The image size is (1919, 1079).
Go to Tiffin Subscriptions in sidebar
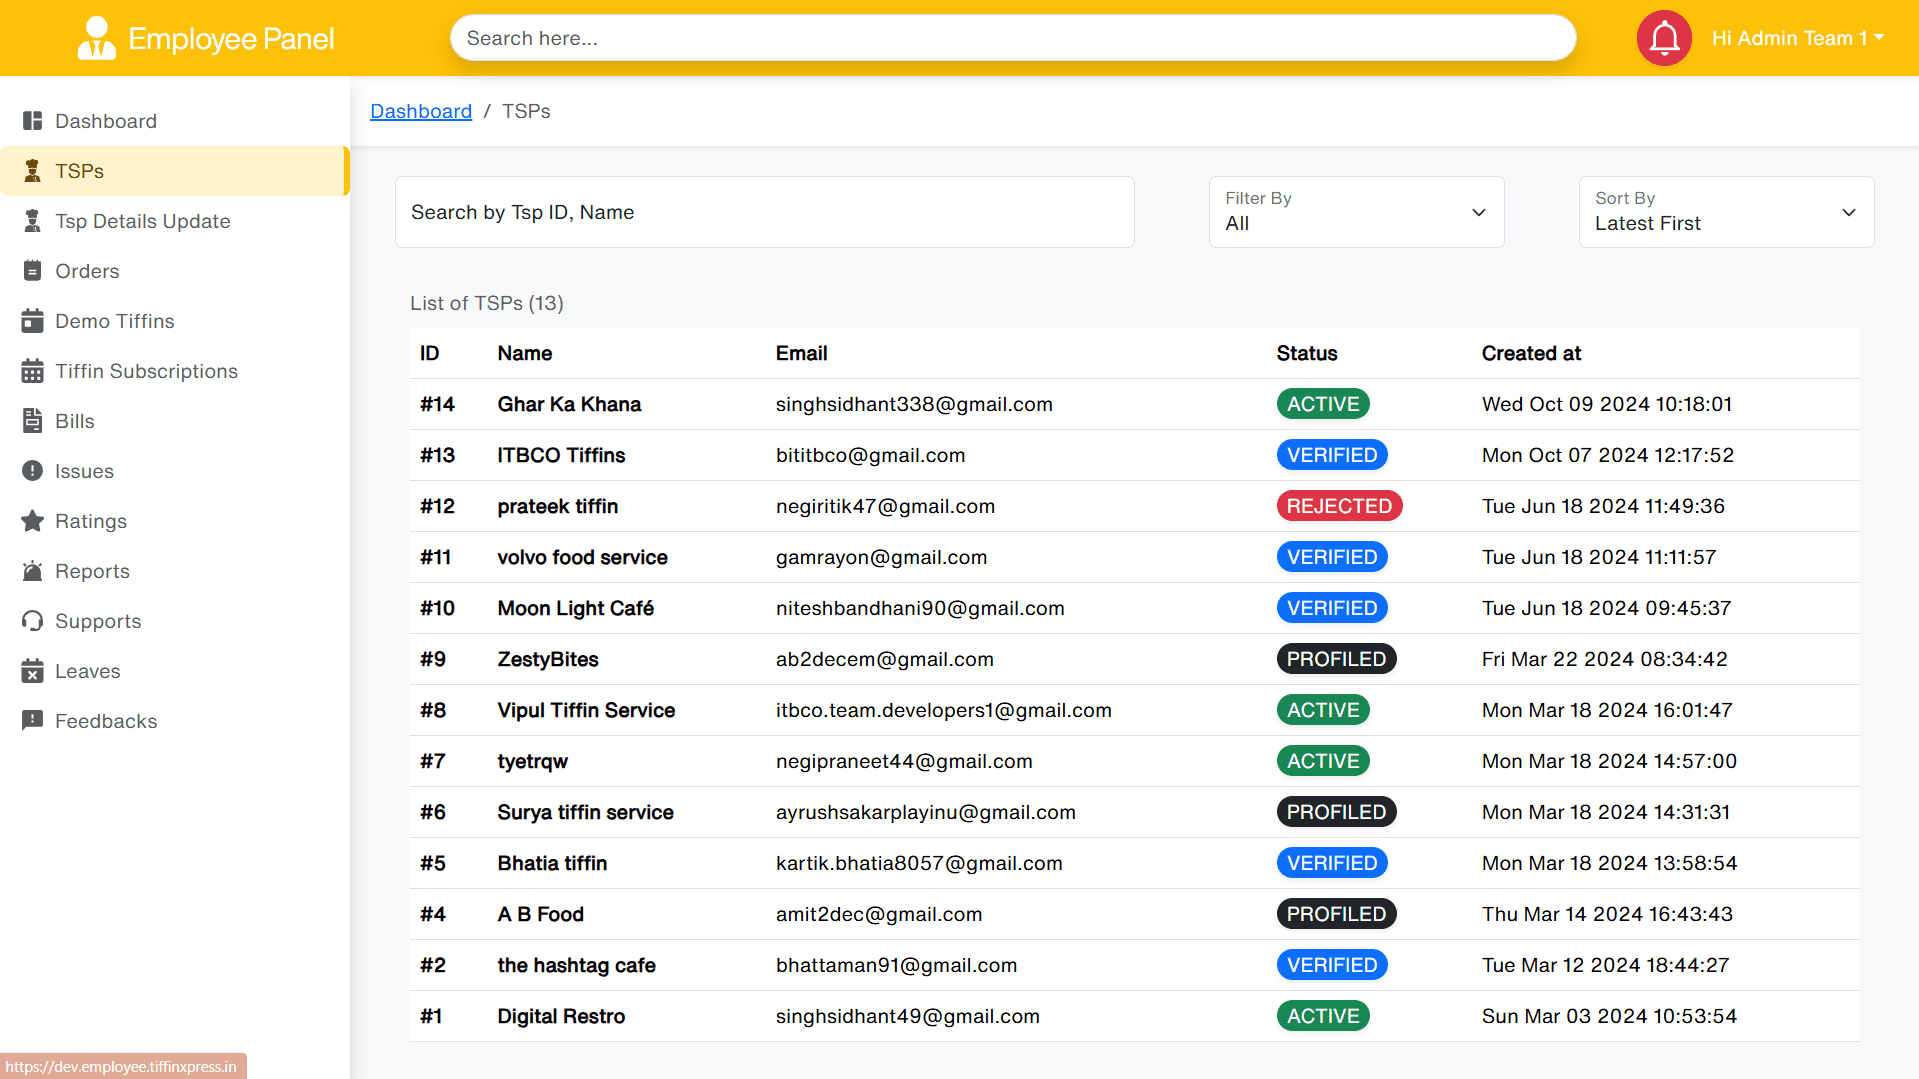click(146, 371)
